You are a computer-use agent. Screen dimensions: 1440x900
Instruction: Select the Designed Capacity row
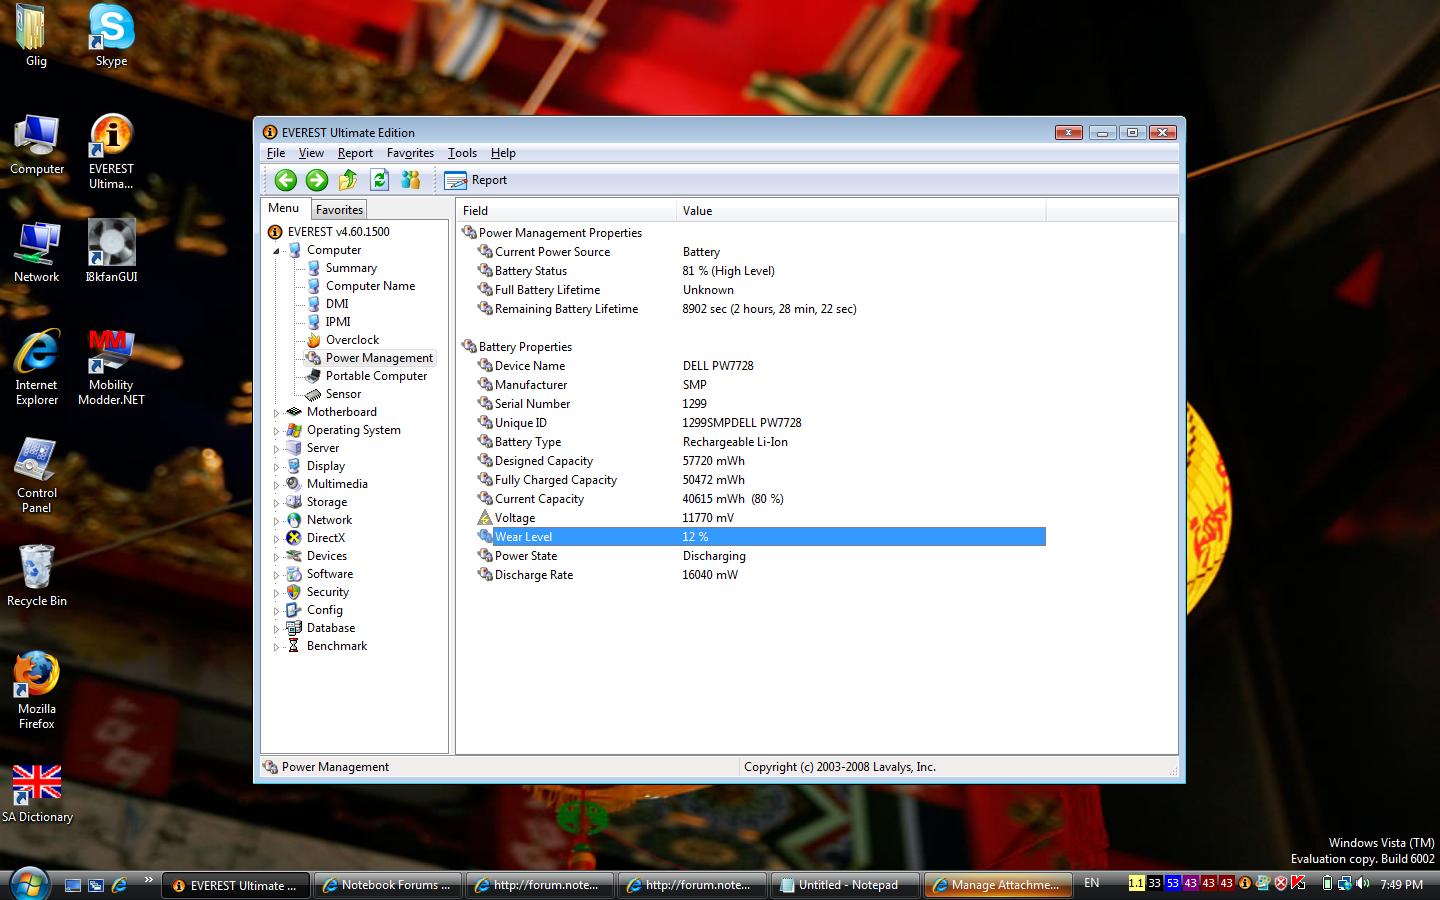tap(761, 461)
